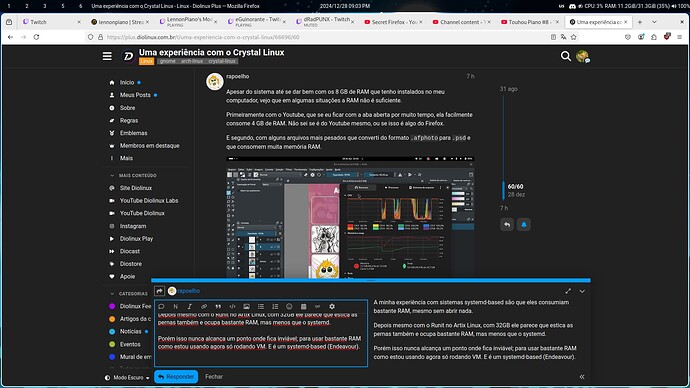690x388 pixels.
Task: Switch to the eGuinorante Twitch tab
Action: tap(257, 22)
